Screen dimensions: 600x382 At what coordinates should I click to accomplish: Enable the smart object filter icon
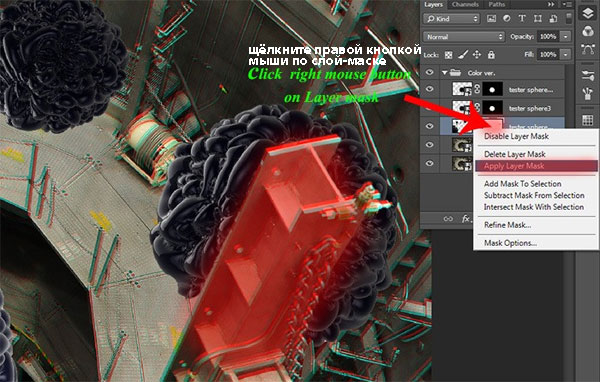click(553, 18)
